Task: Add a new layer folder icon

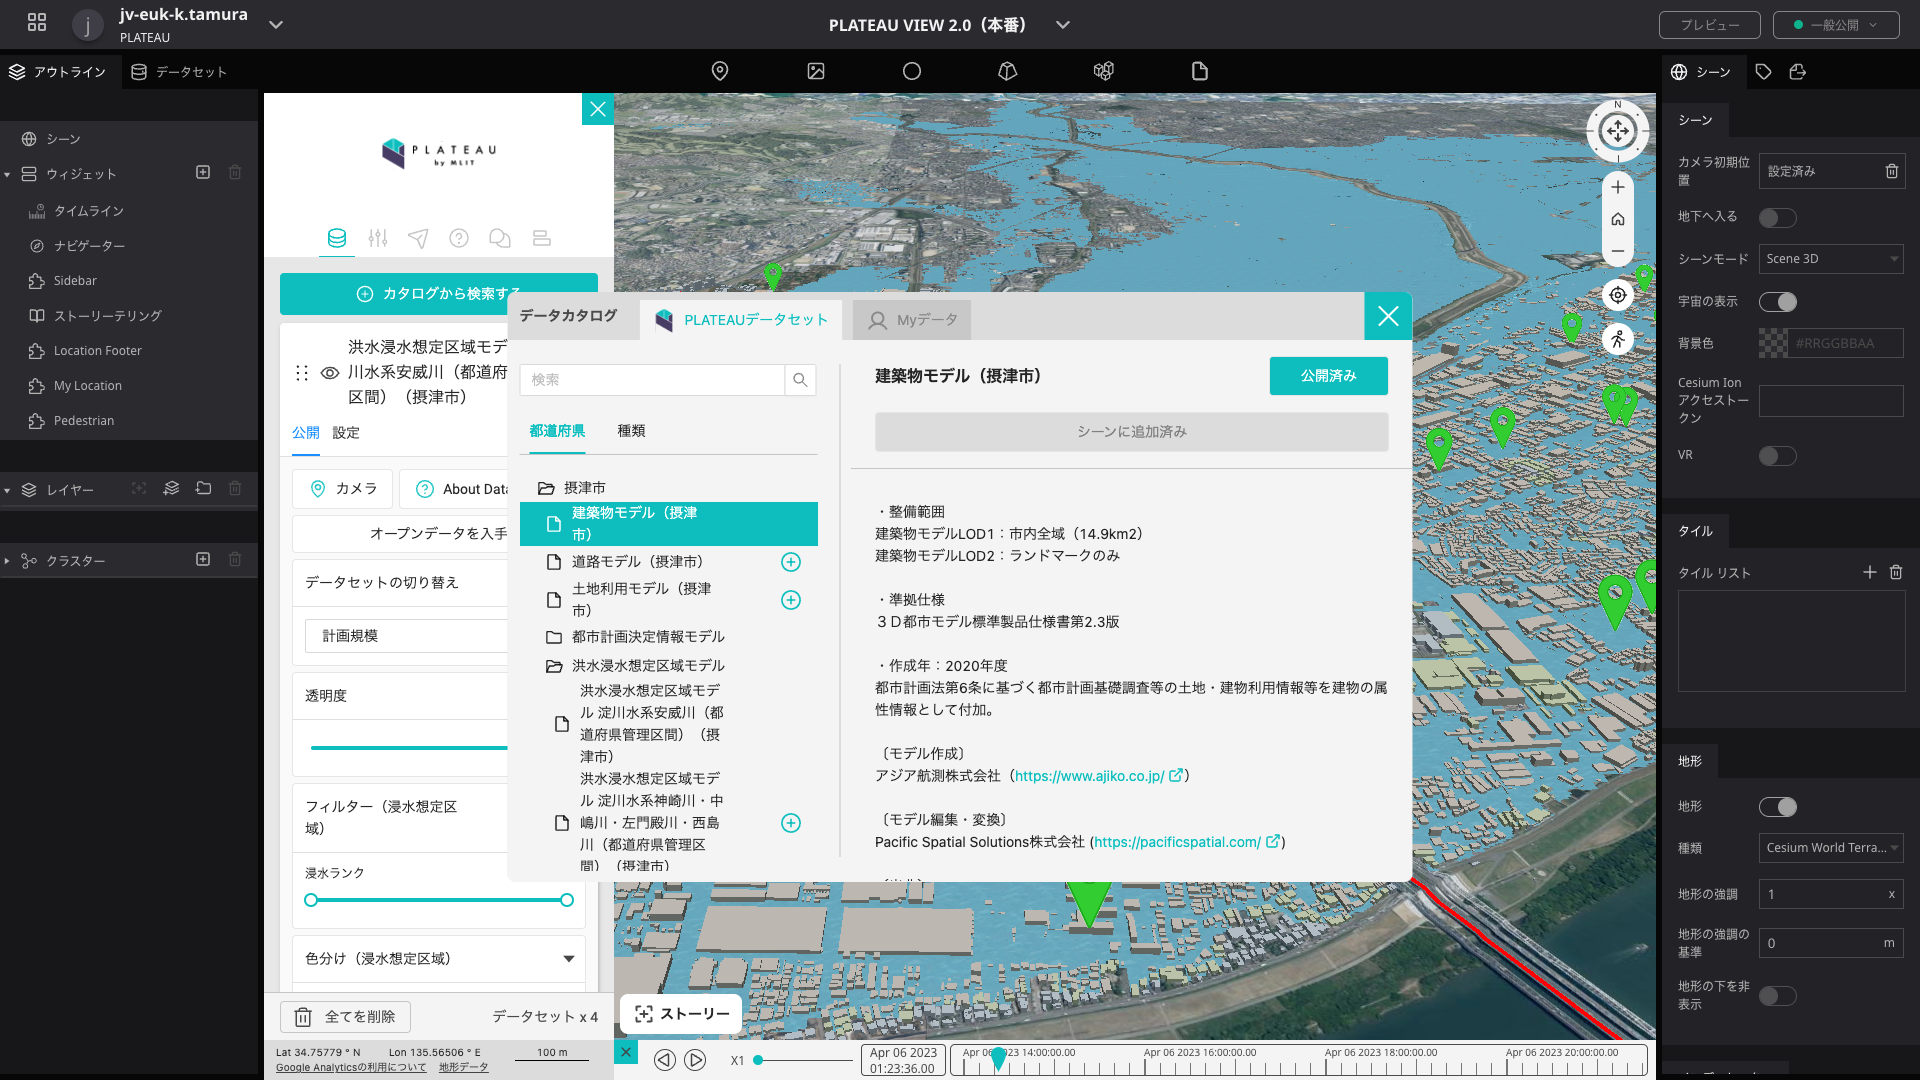Action: (203, 488)
